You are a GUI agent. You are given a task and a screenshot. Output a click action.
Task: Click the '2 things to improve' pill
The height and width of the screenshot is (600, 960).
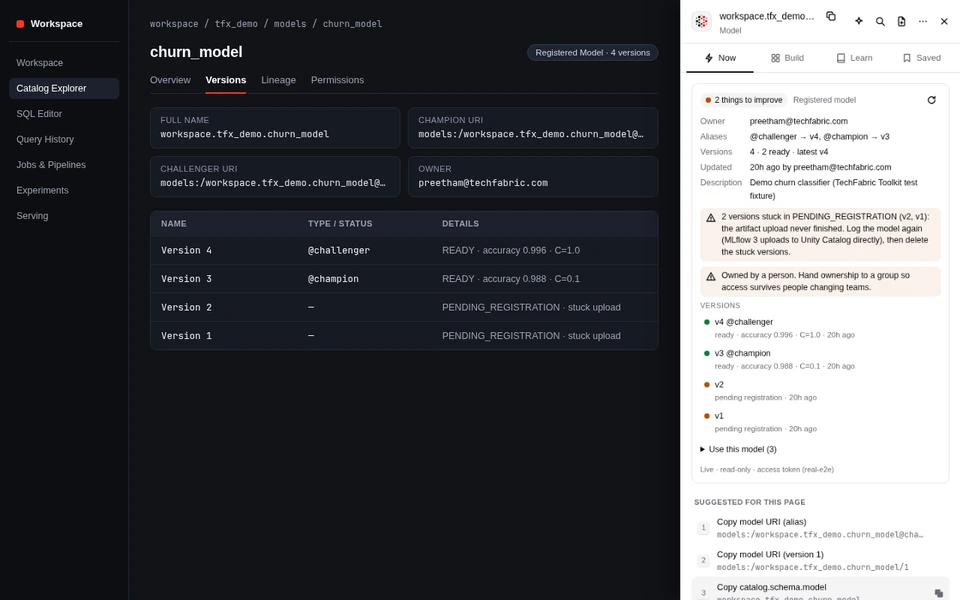(743, 100)
